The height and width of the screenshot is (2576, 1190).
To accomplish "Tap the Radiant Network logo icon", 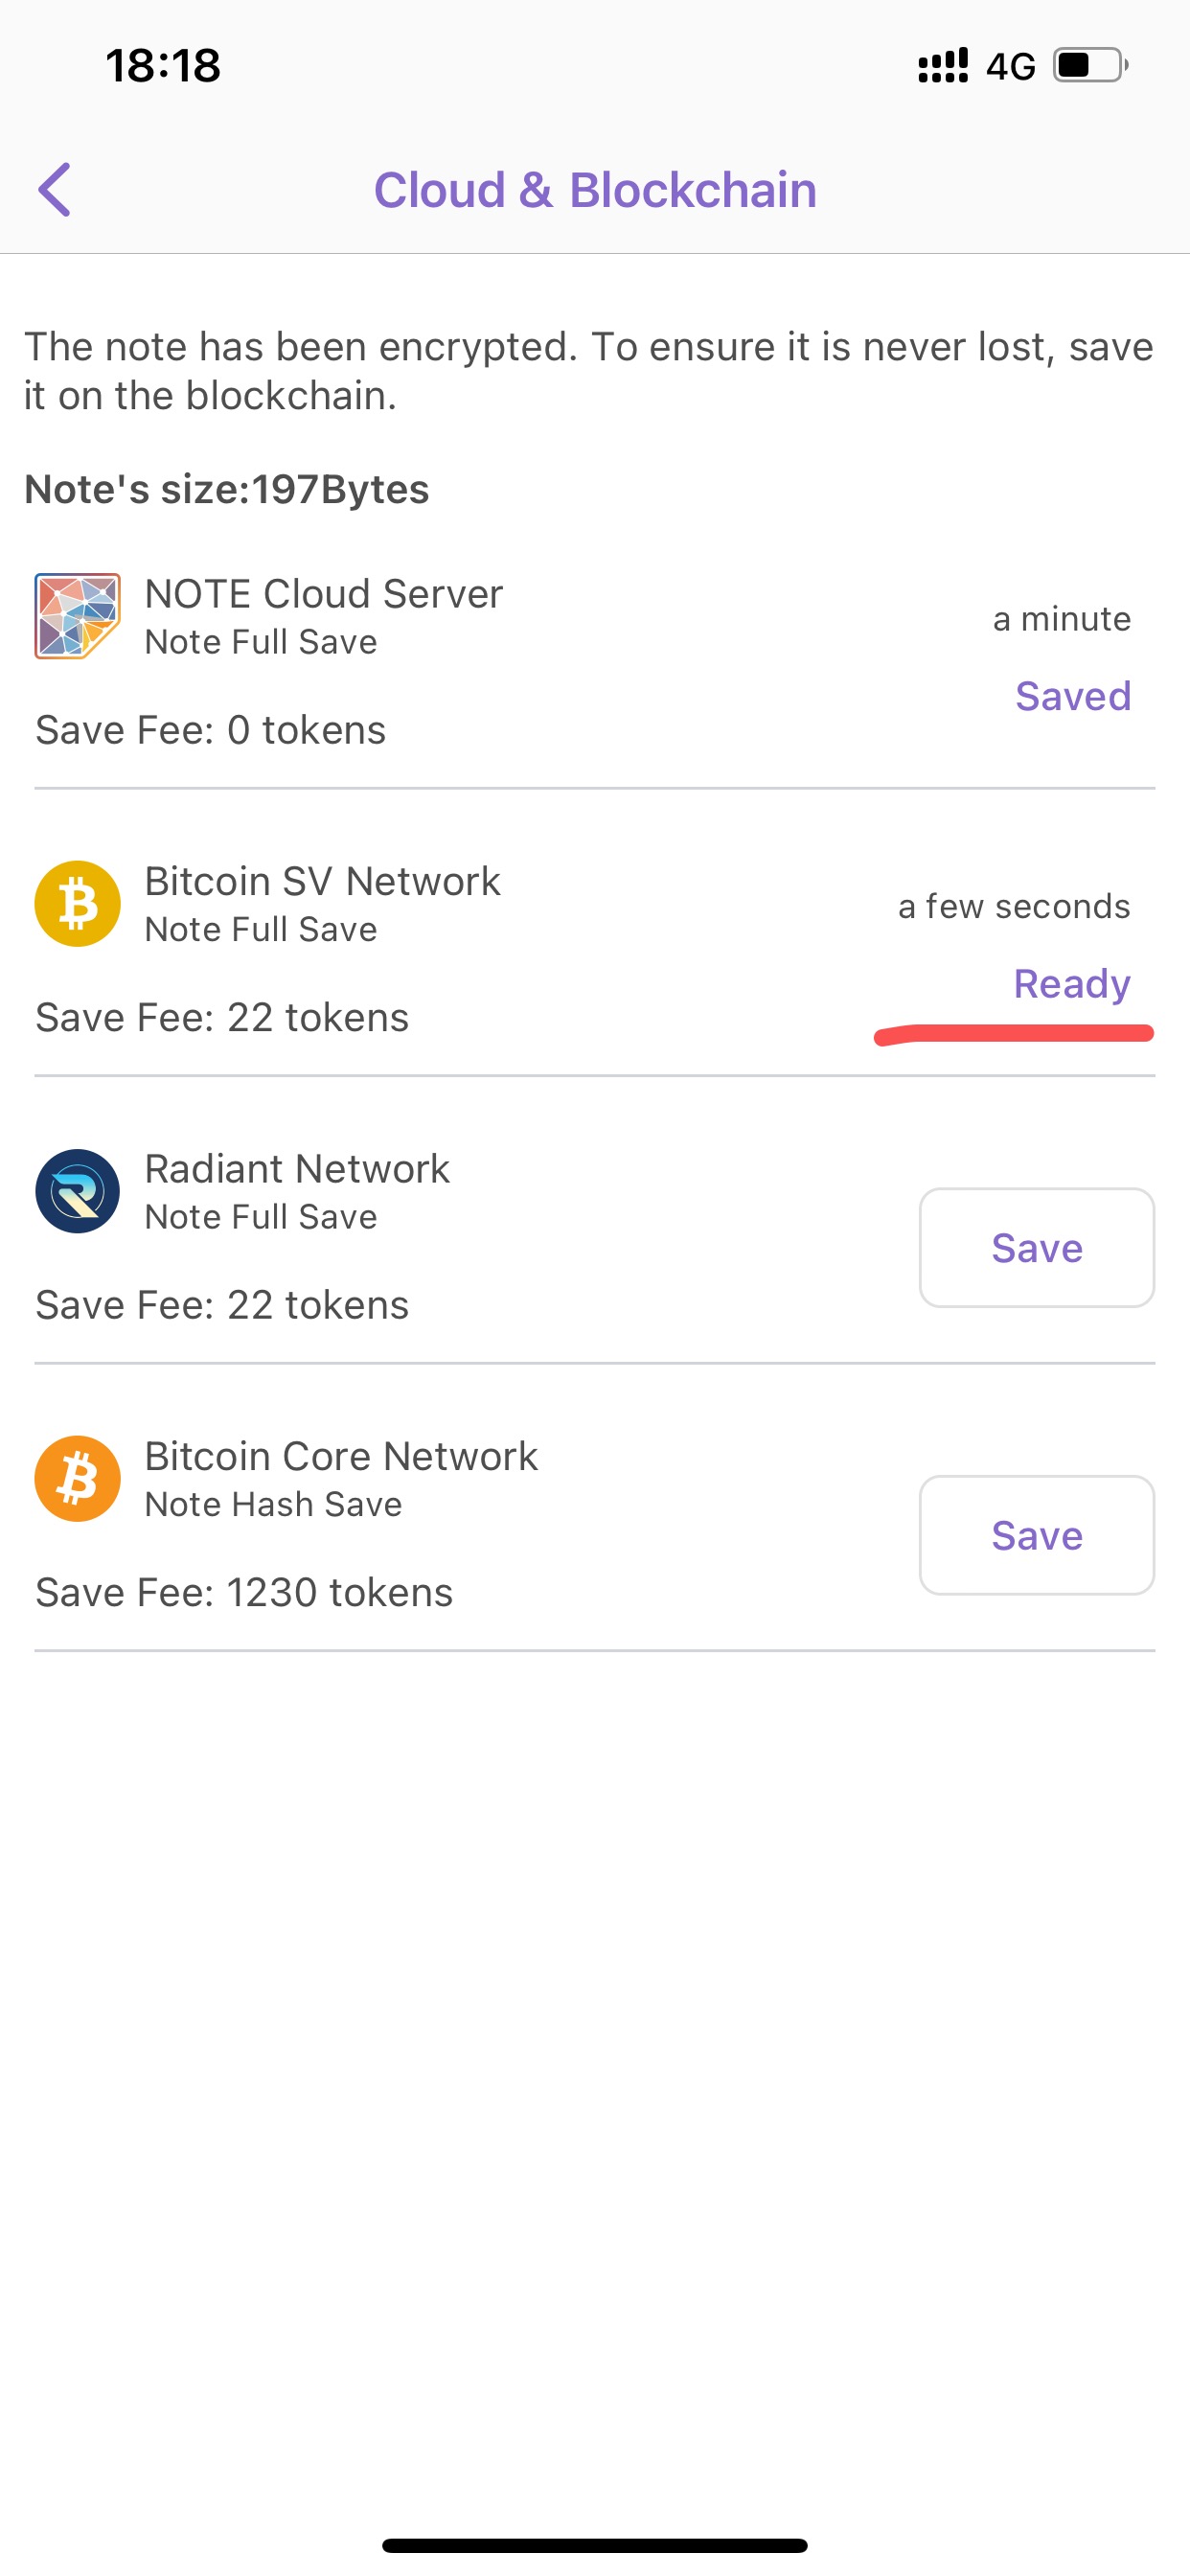I will pyautogui.click(x=78, y=1191).
